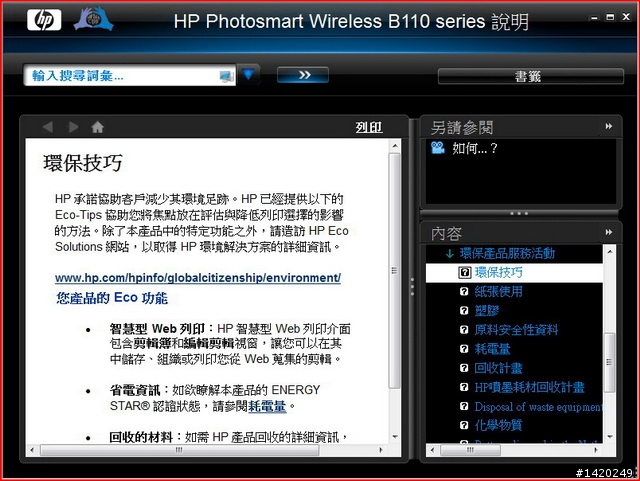Click the contents tree scroll down arrow
640x481 pixels.
609,437
